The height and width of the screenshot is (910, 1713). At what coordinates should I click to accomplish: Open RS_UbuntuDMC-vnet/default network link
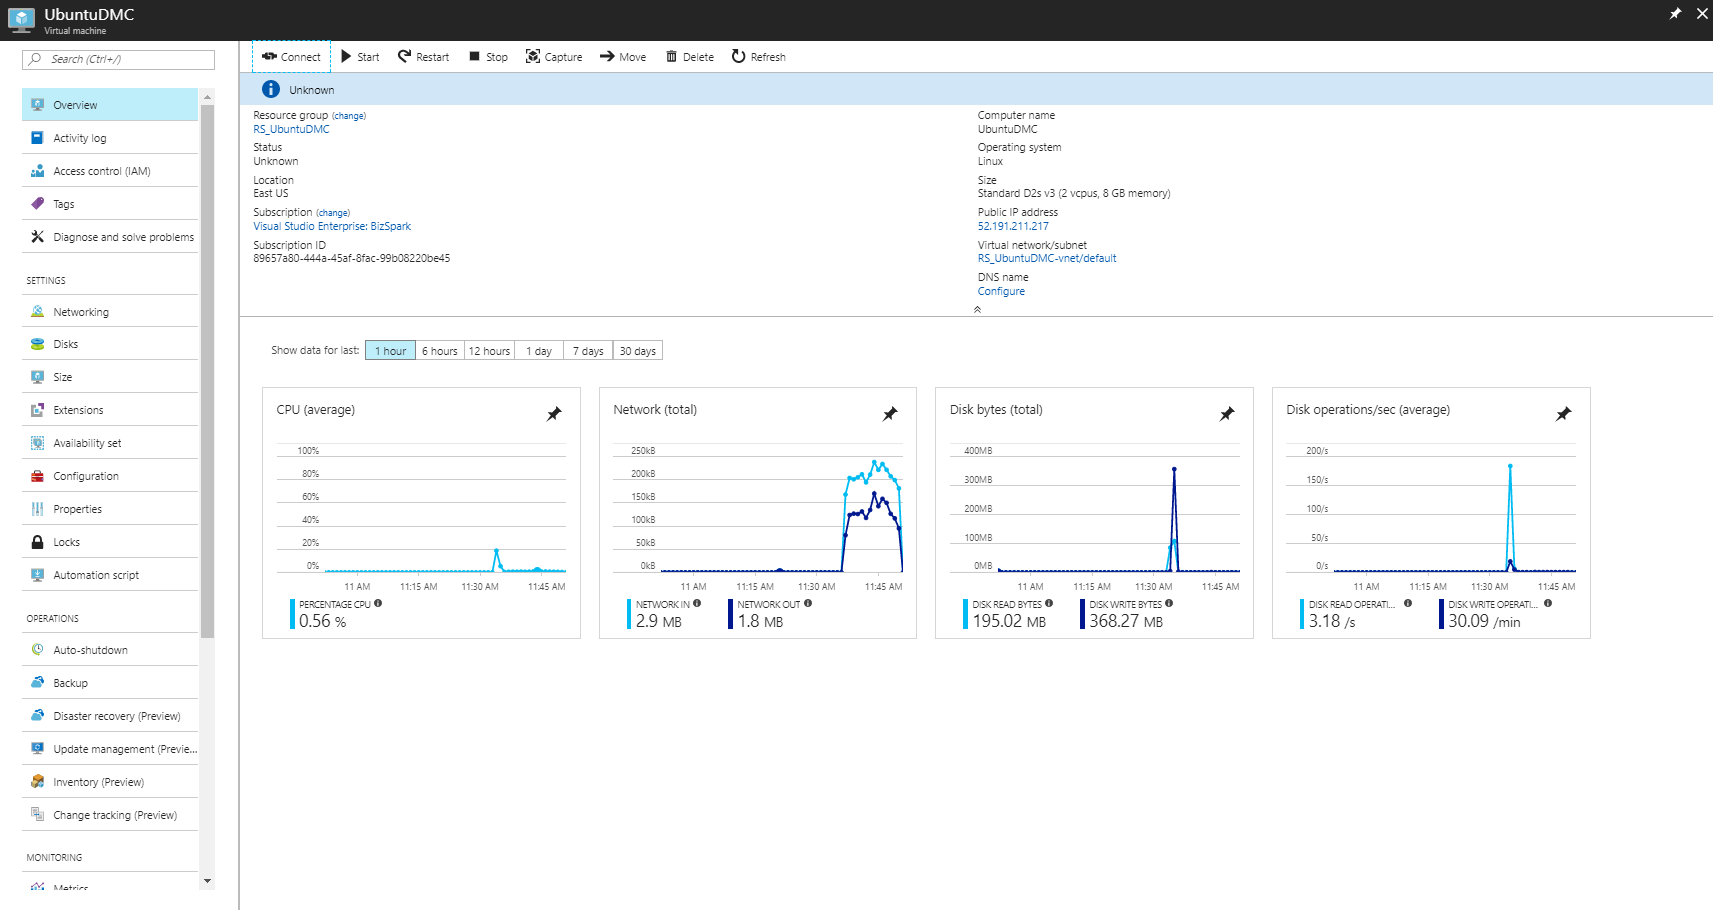point(1047,258)
